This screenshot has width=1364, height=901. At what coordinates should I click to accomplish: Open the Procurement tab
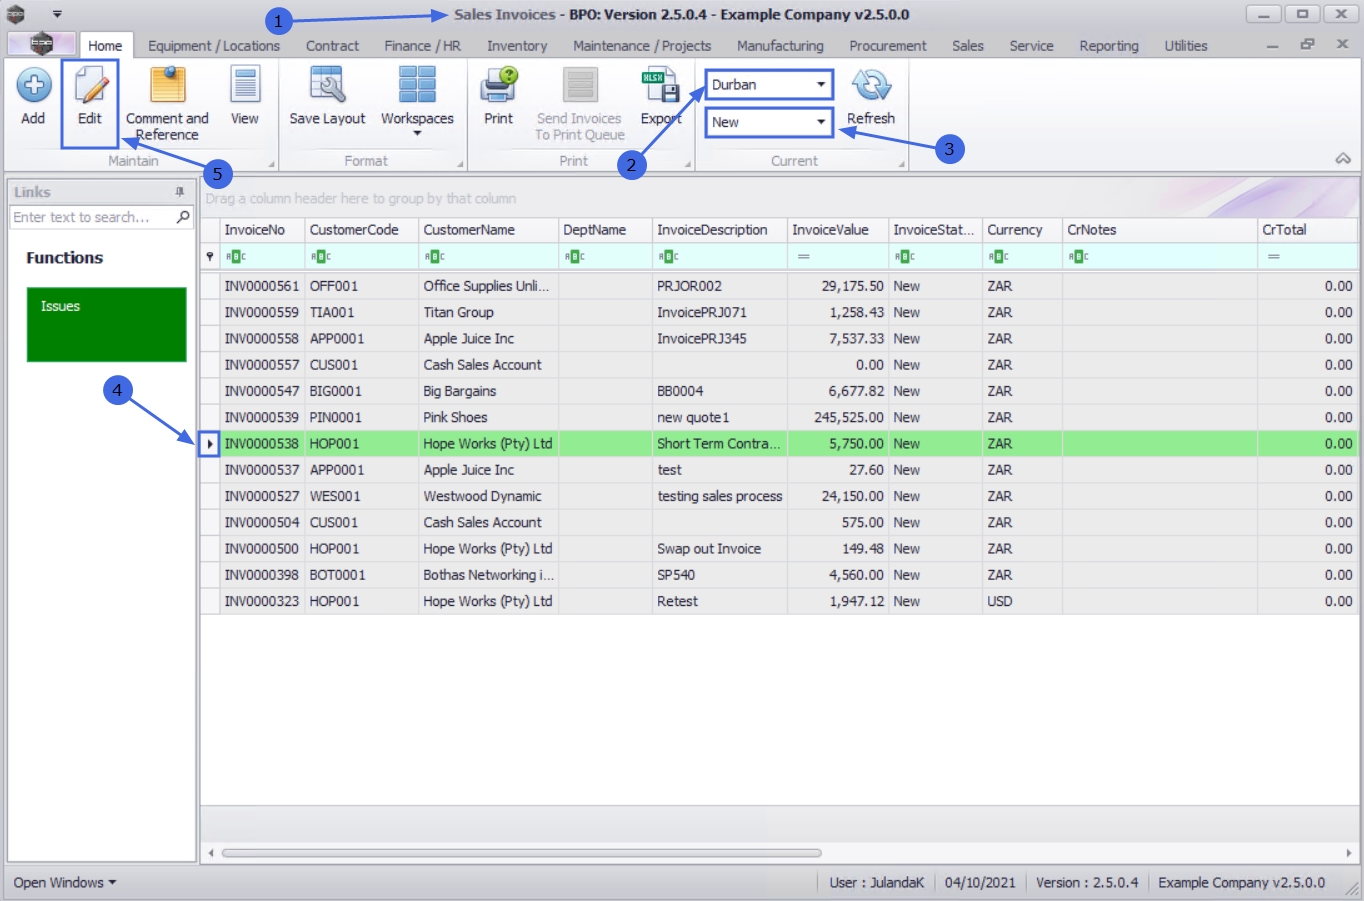coord(888,46)
